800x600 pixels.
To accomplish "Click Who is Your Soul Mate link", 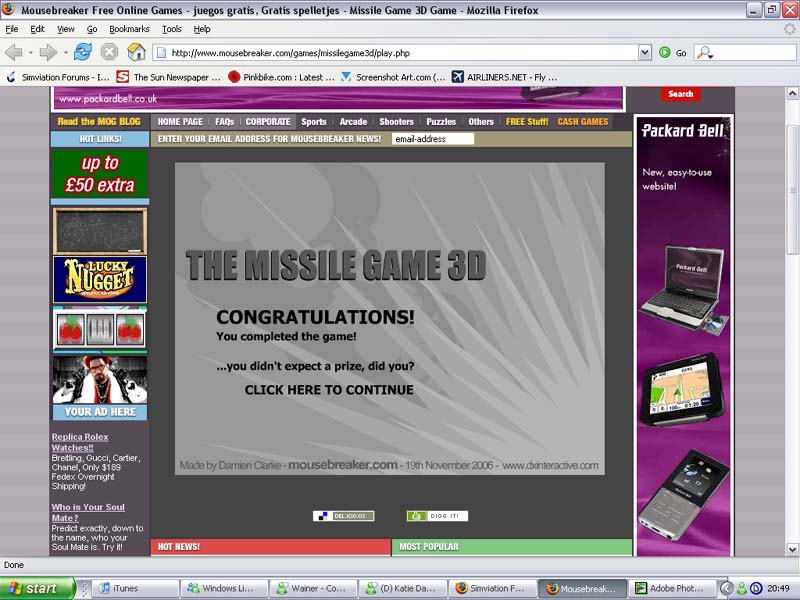I will (x=88, y=512).
